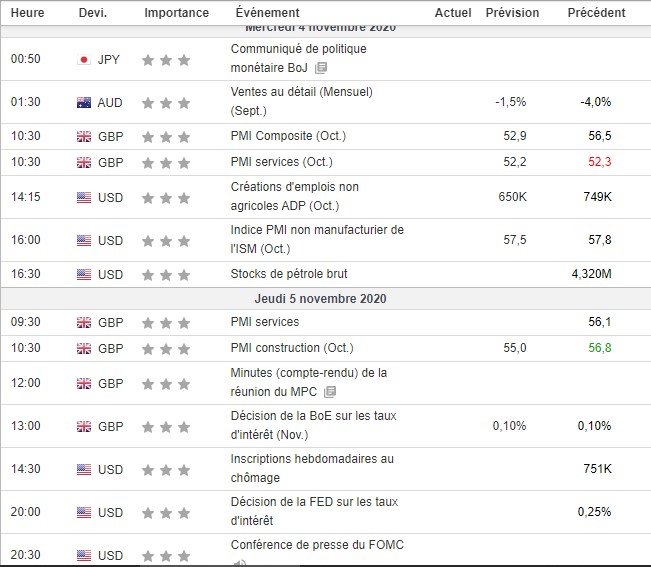Click the US flag on FOMC press conference row

pyautogui.click(x=84, y=555)
